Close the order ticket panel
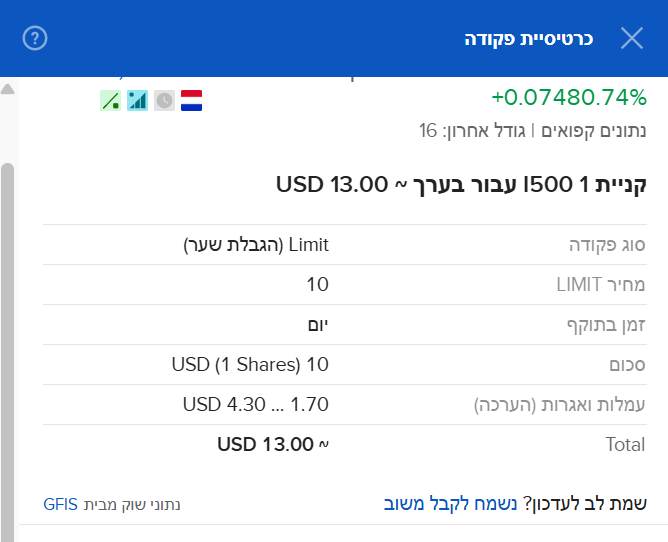The height and width of the screenshot is (542, 668). click(x=632, y=39)
